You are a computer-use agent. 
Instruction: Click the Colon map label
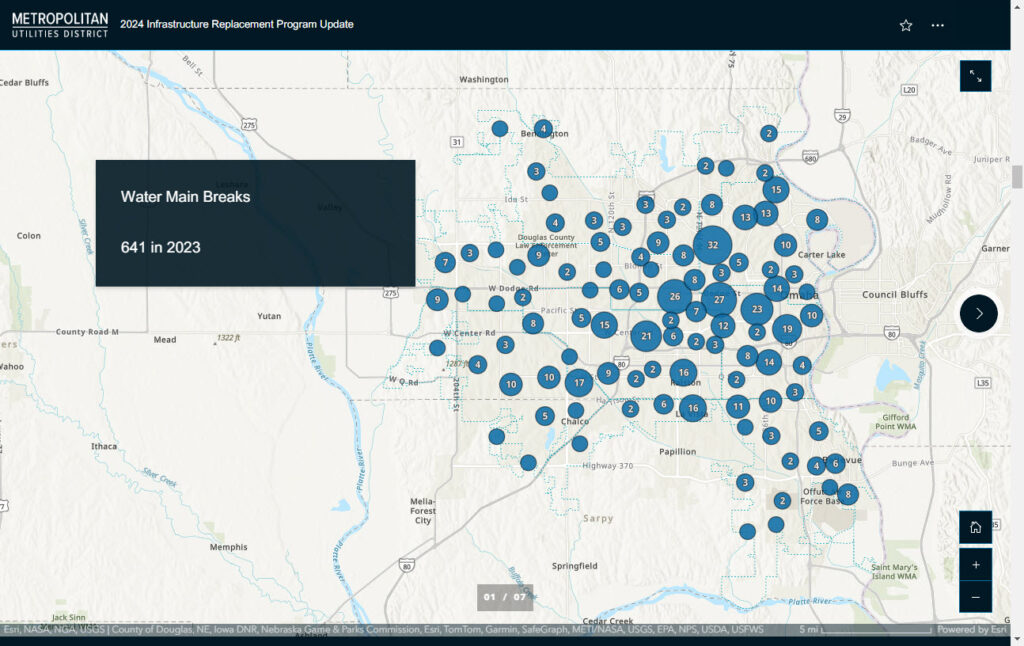click(29, 236)
